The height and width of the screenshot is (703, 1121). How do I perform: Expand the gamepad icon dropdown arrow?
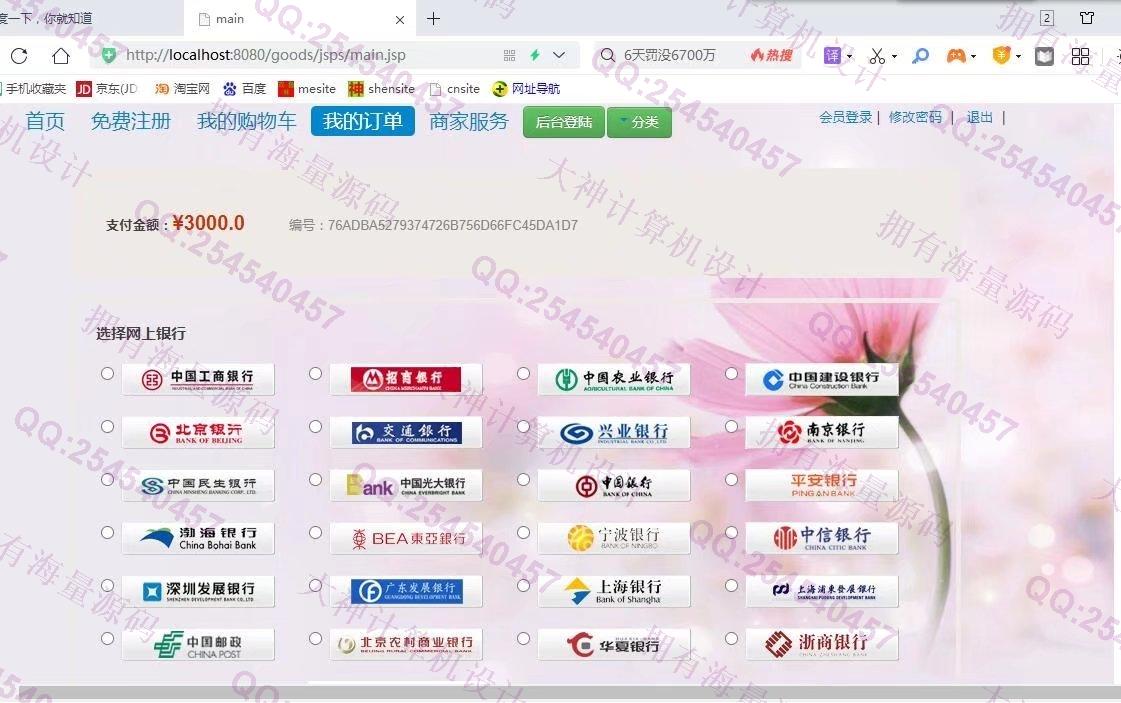click(973, 56)
